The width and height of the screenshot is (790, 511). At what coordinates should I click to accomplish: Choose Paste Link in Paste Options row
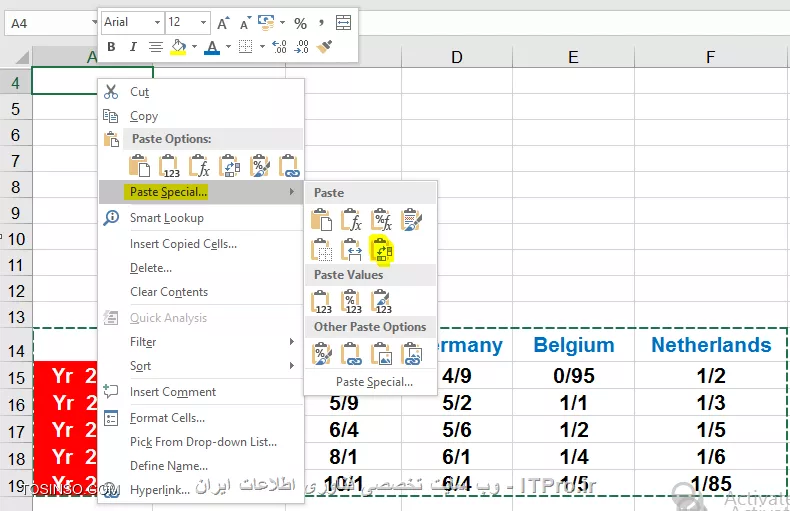[x=290, y=166]
